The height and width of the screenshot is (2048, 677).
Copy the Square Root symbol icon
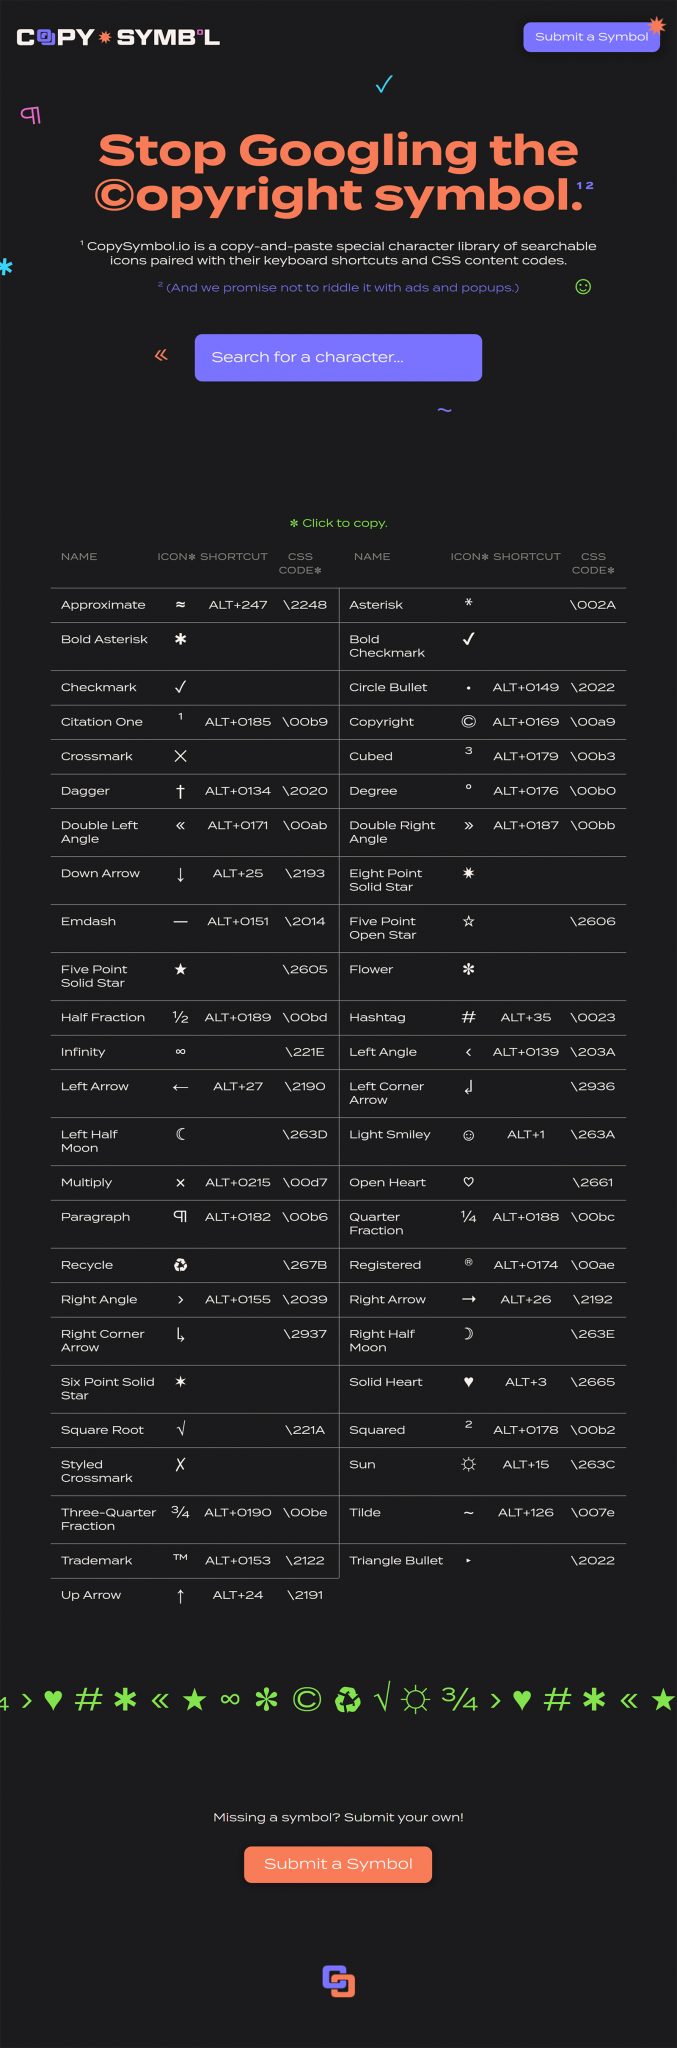tap(180, 1430)
